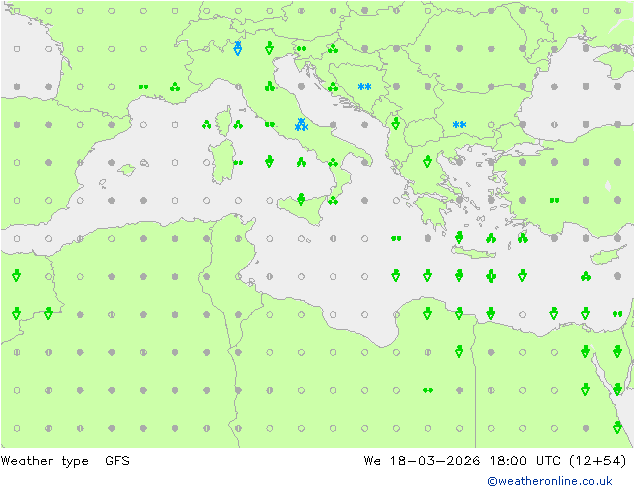Click the blue snow symbol over Bulgaria
The width and height of the screenshot is (634, 490).
pos(459,125)
